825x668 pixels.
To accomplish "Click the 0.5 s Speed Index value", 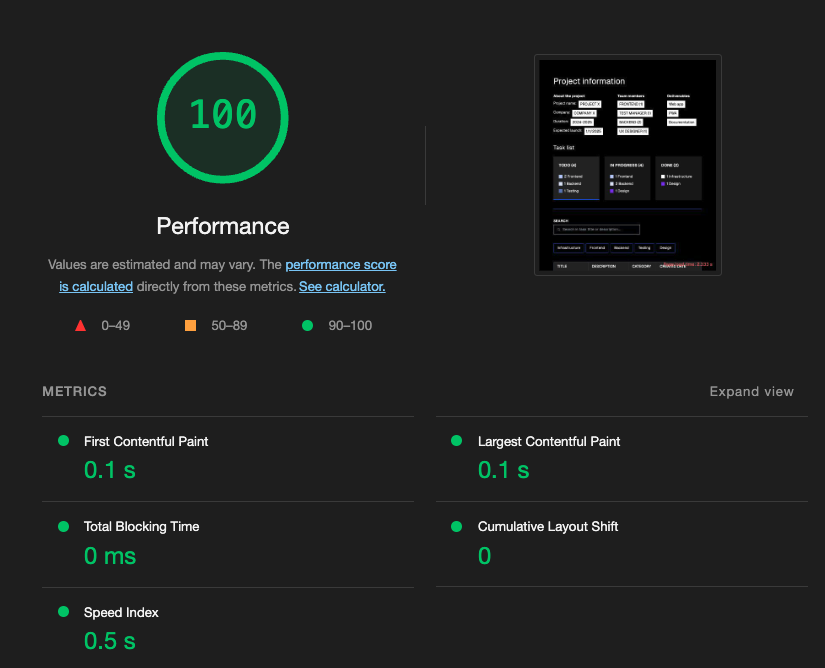I will pos(110,641).
